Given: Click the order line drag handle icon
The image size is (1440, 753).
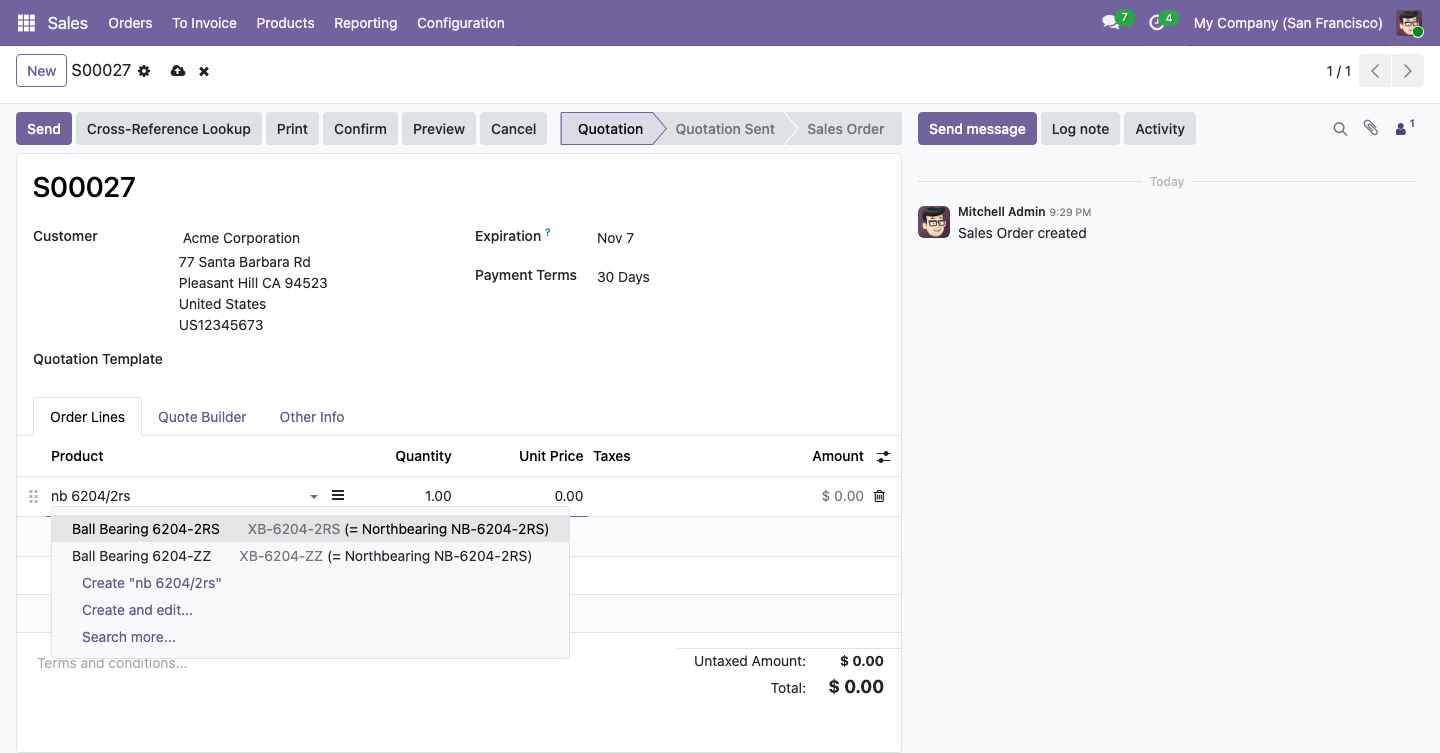Looking at the screenshot, I should (x=33, y=496).
